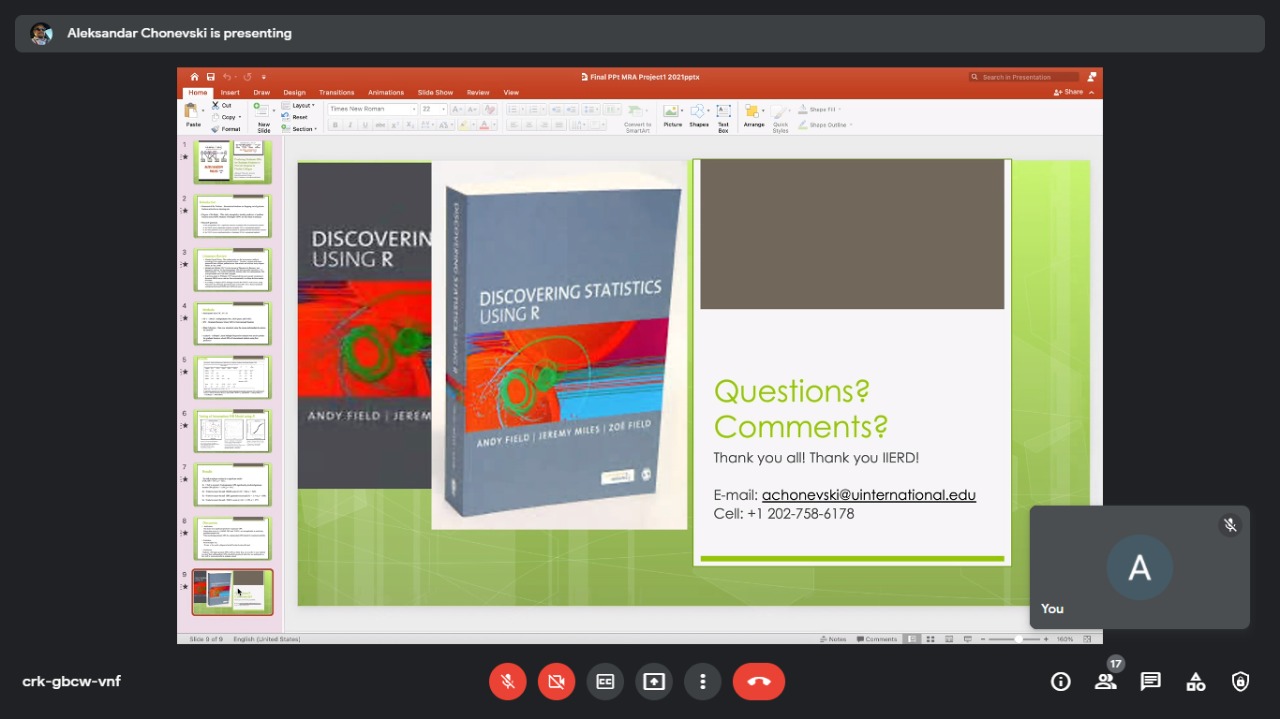Expand the Section dropdown
Screen dimensions: 1280x719
(299, 129)
